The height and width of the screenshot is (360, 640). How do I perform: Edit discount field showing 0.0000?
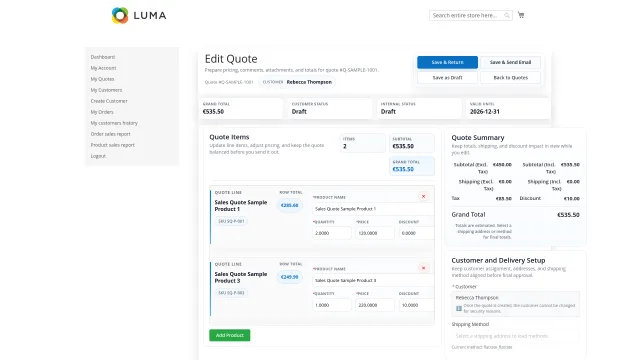tap(416, 233)
